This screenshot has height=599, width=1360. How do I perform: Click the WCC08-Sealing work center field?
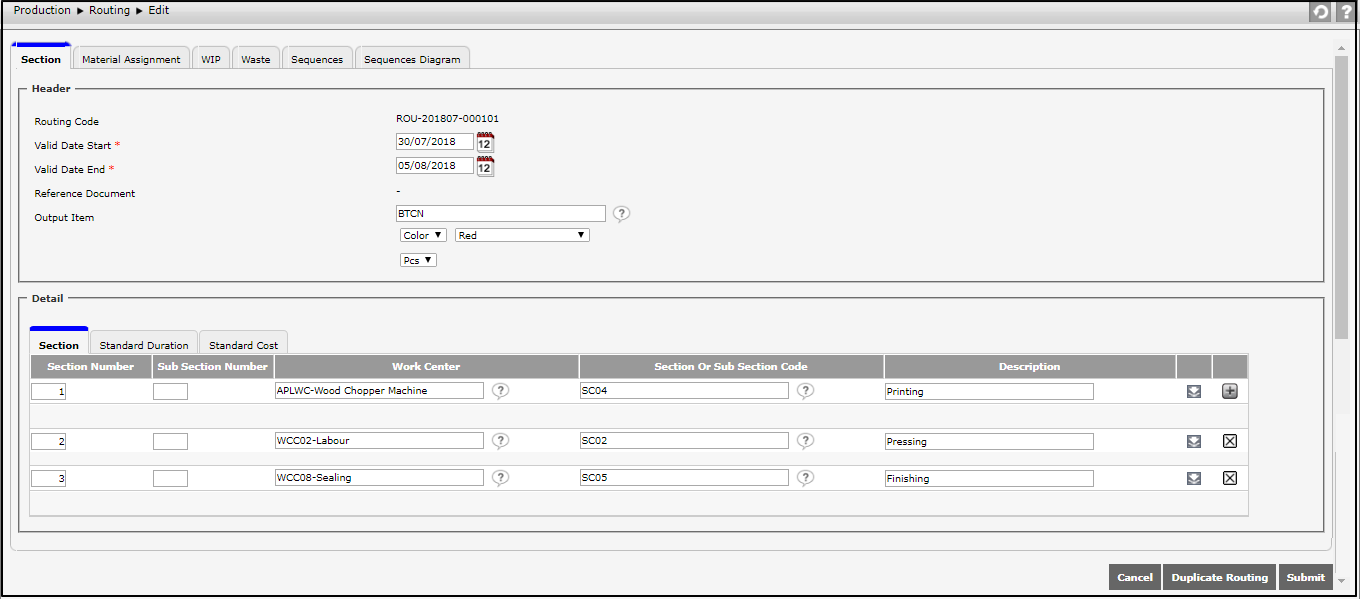click(x=379, y=477)
